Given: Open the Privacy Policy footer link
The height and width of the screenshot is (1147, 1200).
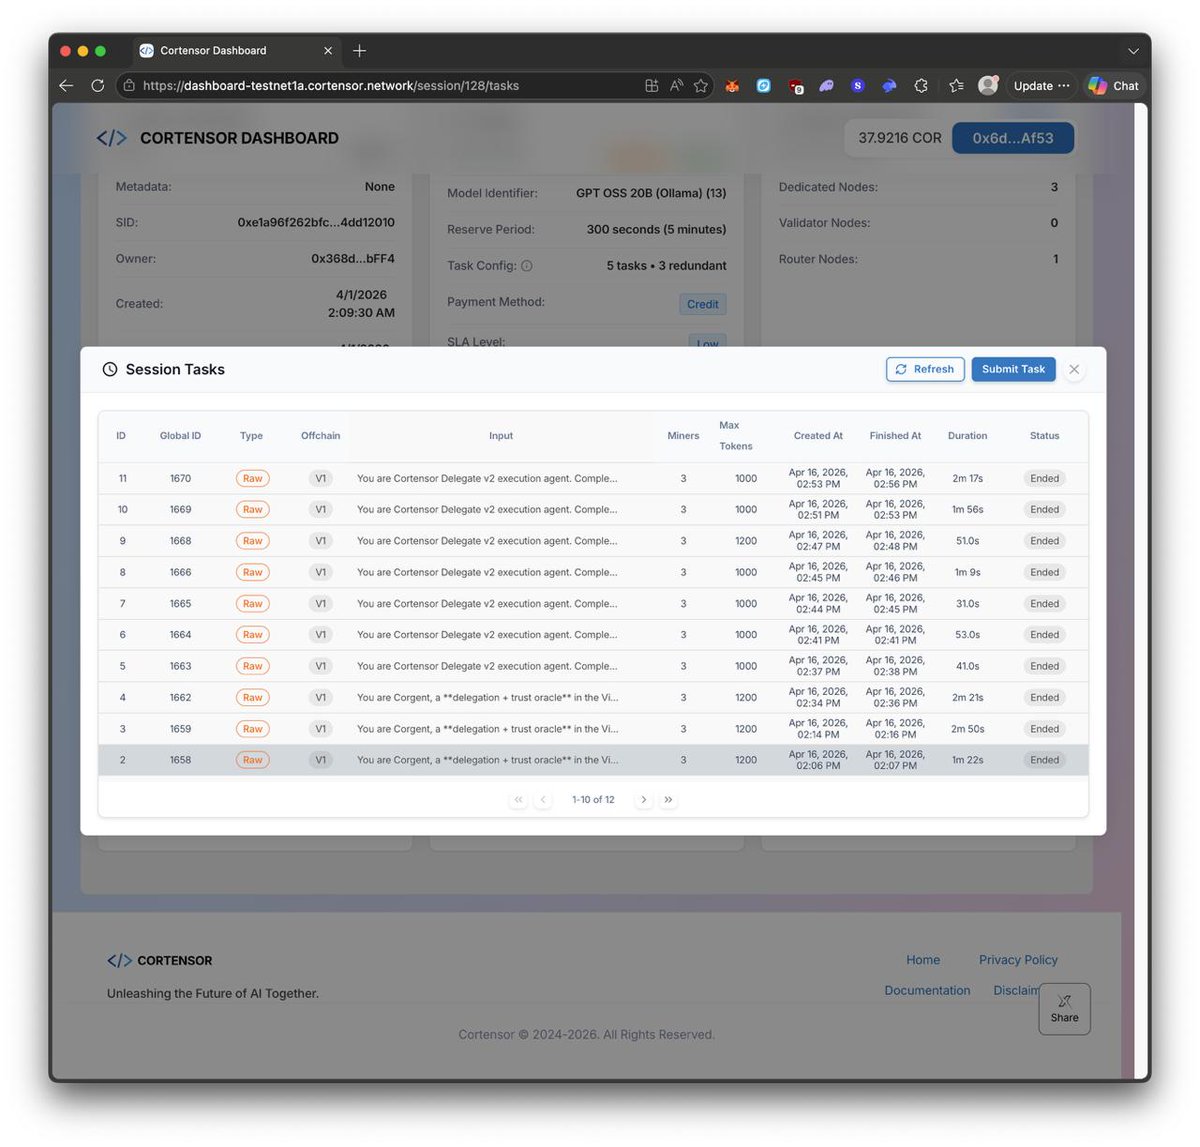Looking at the screenshot, I should [x=1018, y=960].
